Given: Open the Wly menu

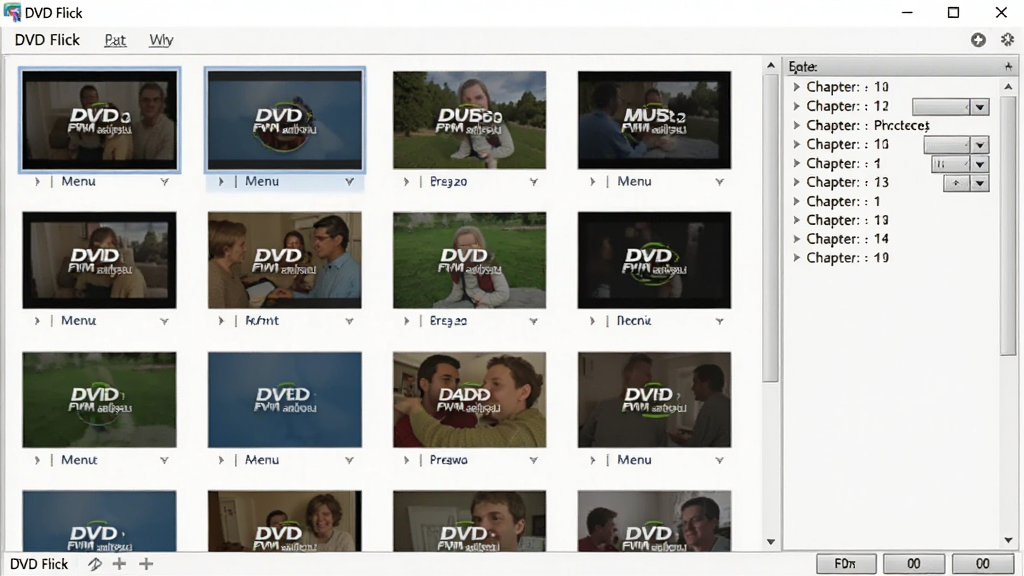Looking at the screenshot, I should (161, 40).
